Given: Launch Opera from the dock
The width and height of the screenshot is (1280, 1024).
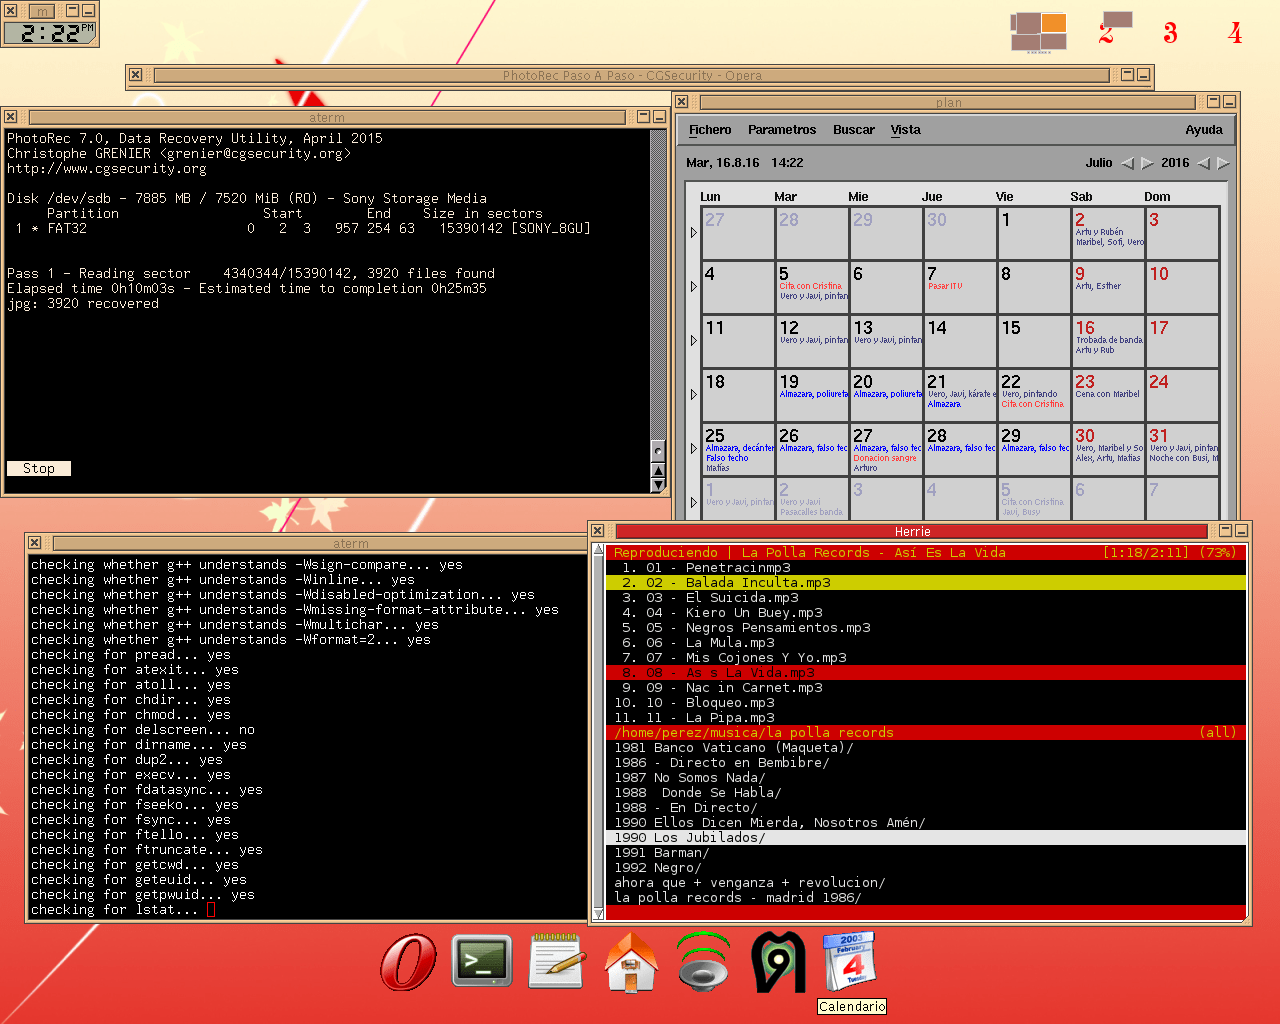Looking at the screenshot, I should click(408, 962).
